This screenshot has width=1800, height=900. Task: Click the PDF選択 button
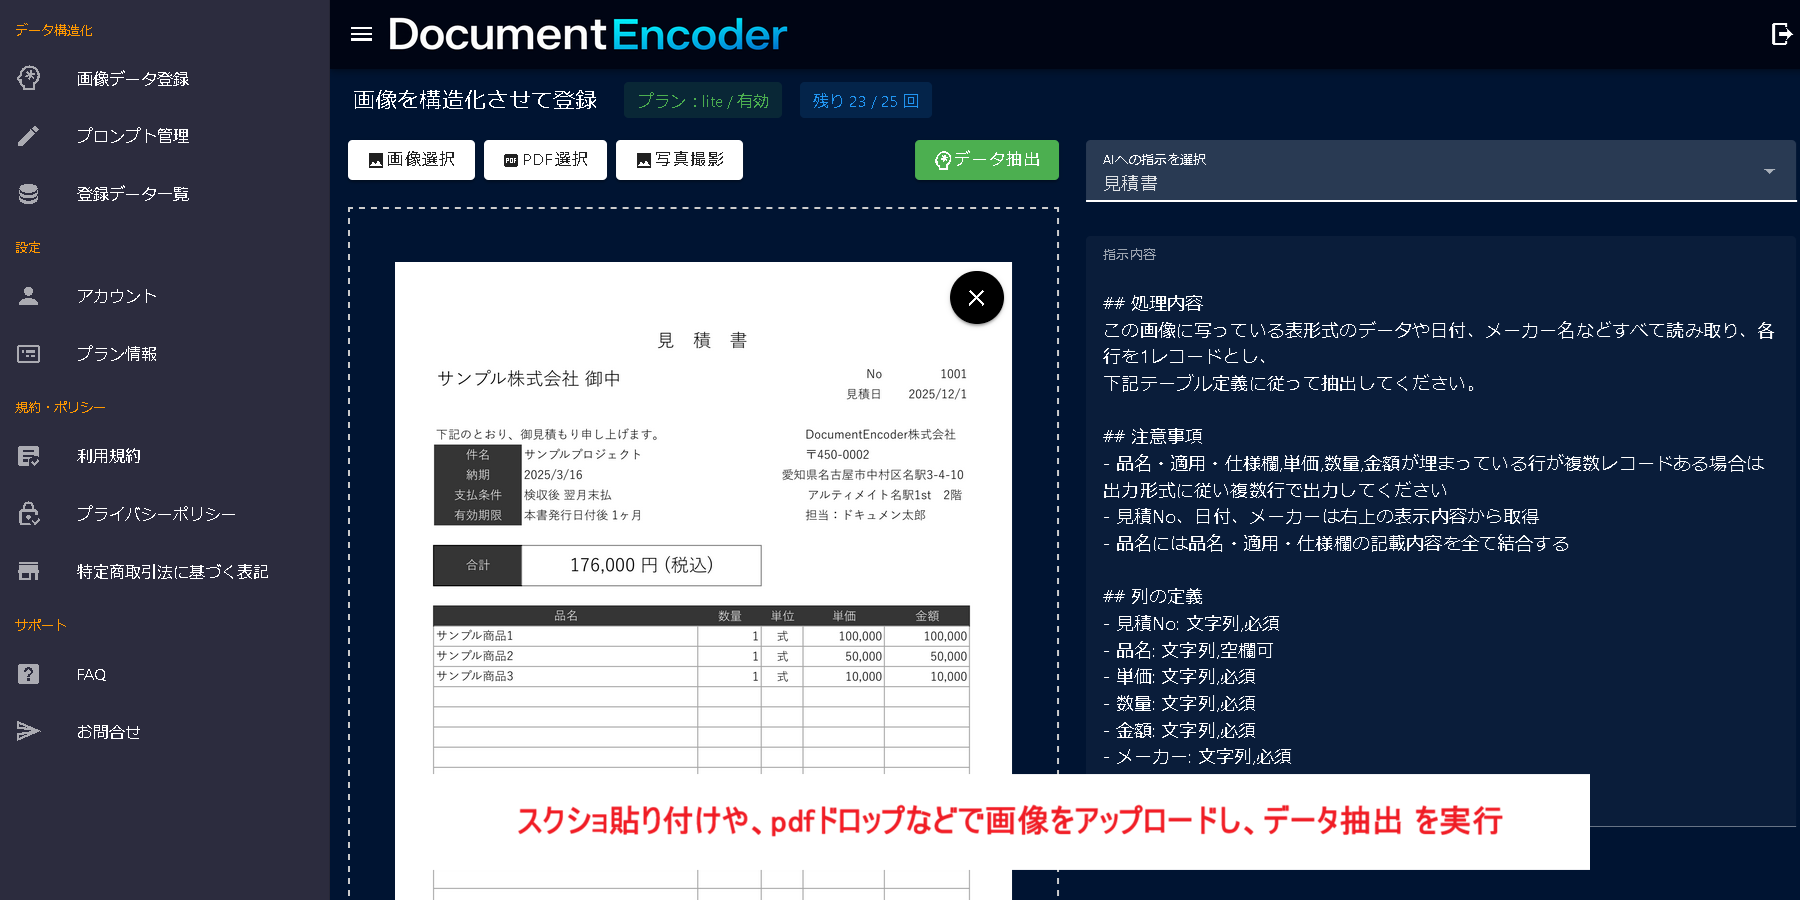545,160
